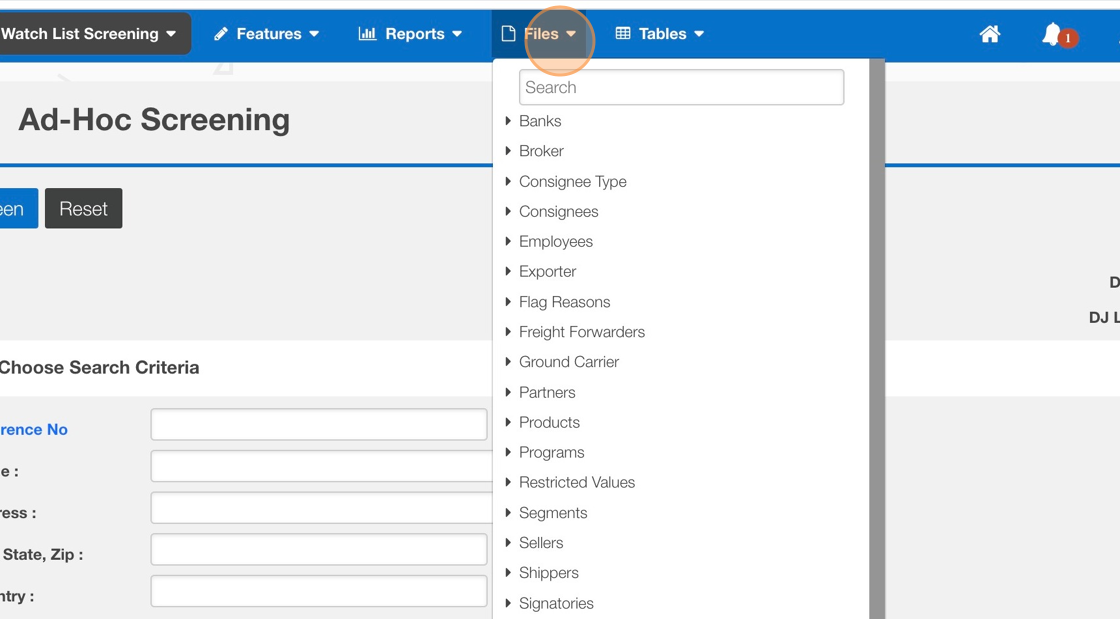Click the Files dropdown scrollbar
1120x619 pixels.
coord(877,338)
